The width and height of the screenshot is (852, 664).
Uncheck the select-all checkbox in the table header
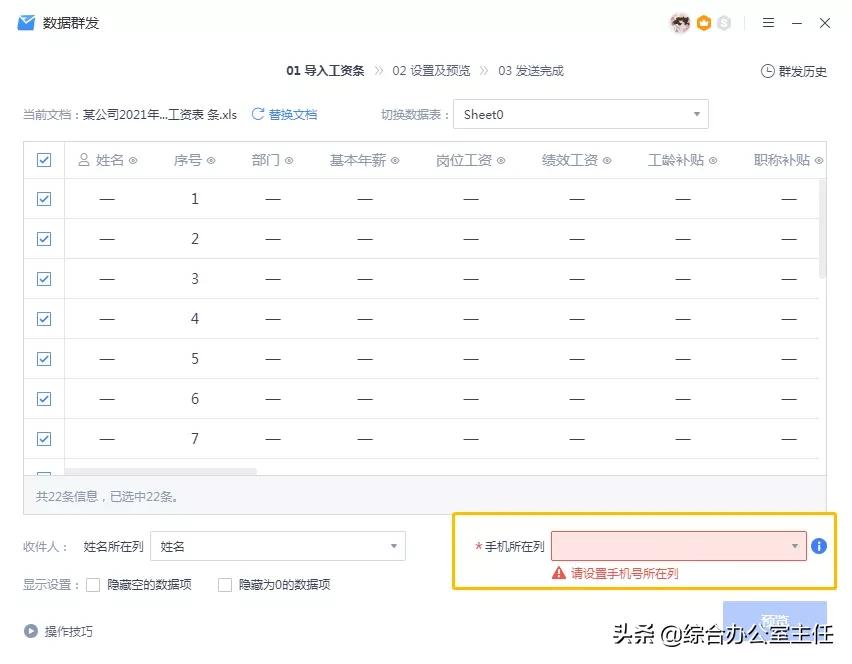pos(43,159)
